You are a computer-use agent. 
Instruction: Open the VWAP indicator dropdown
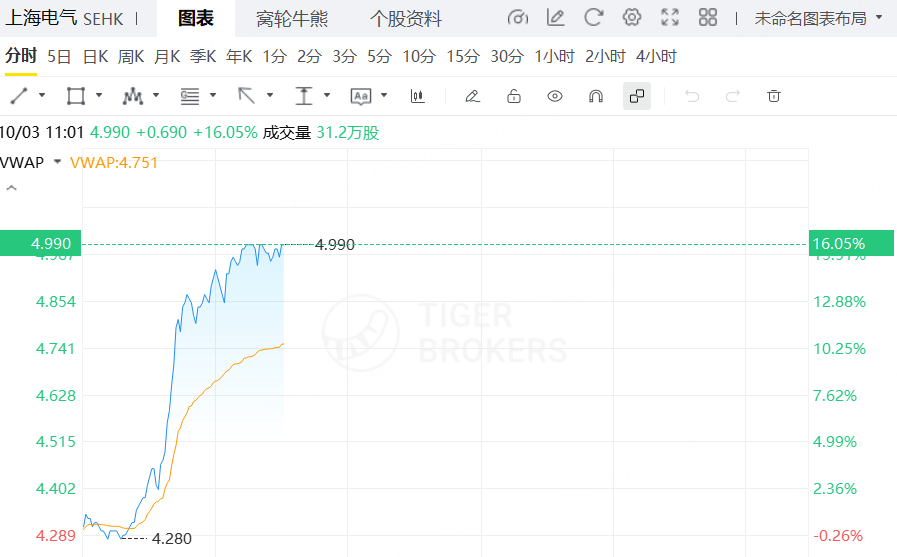coord(57,162)
